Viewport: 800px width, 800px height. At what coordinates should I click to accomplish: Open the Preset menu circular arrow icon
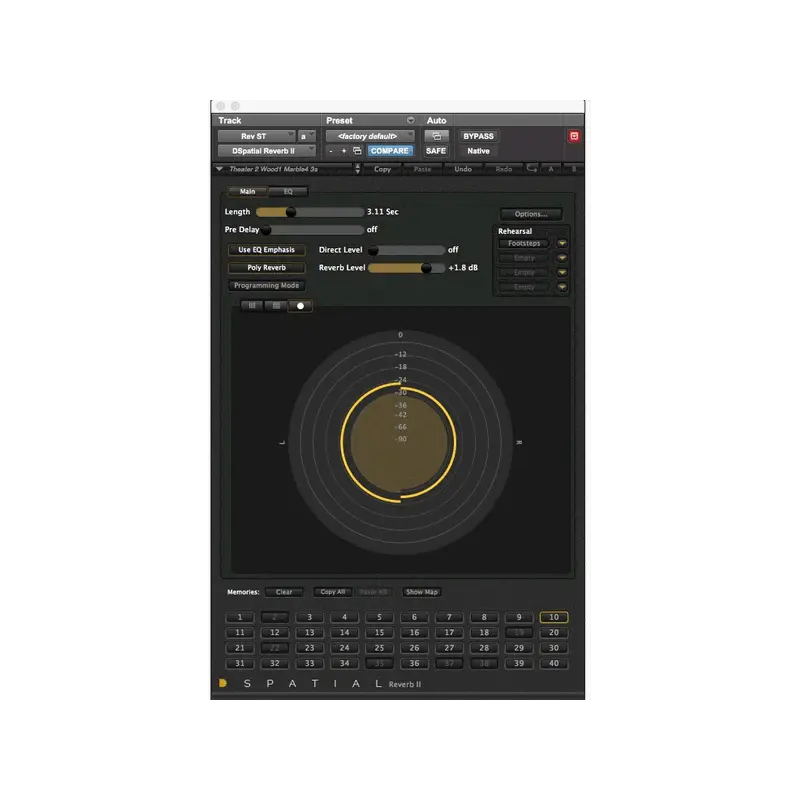click(410, 120)
